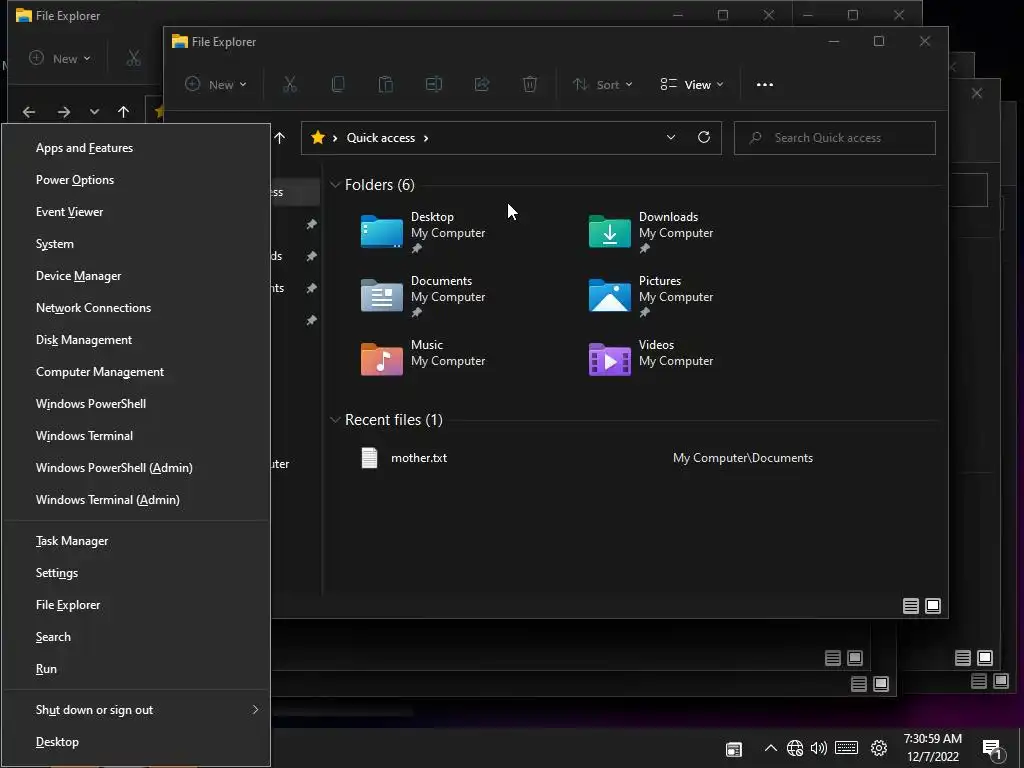Open the See more (three dots) menu
The image size is (1024, 768).
click(x=765, y=84)
